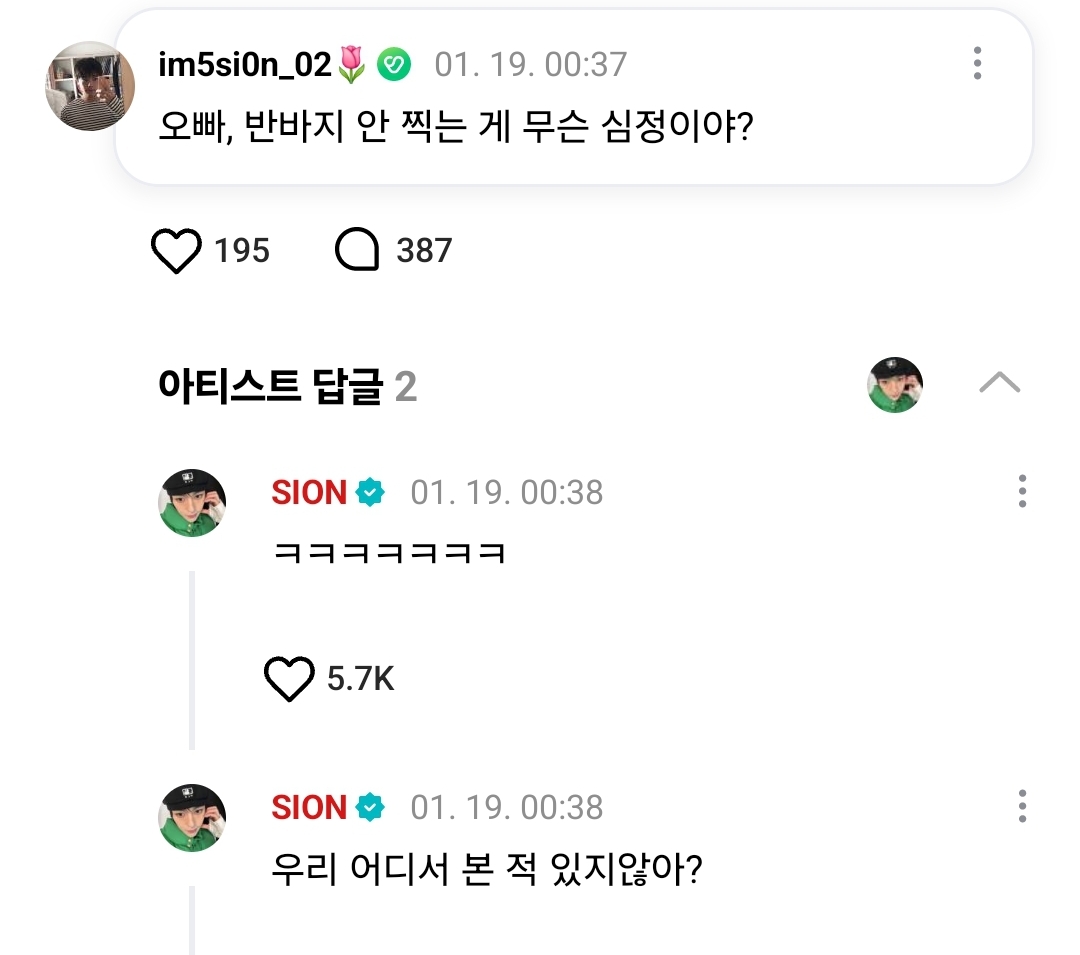The width and height of the screenshot is (1080, 955).
Task: Open SION's name on the ㅋㅋㅋ reply
Action: pos(309,493)
